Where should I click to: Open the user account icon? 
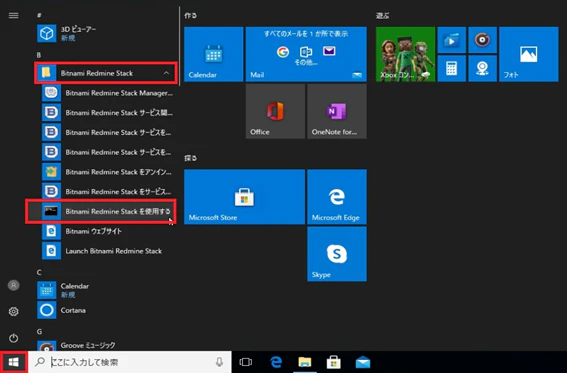click(x=13, y=285)
